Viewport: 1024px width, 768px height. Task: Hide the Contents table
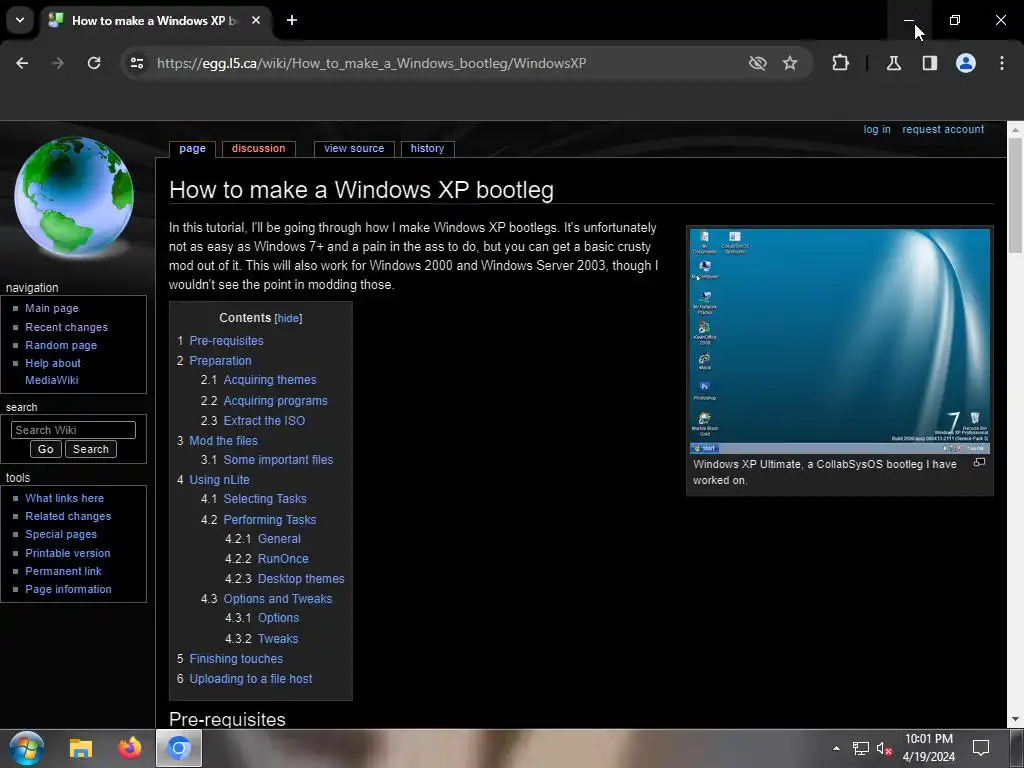[288, 319]
